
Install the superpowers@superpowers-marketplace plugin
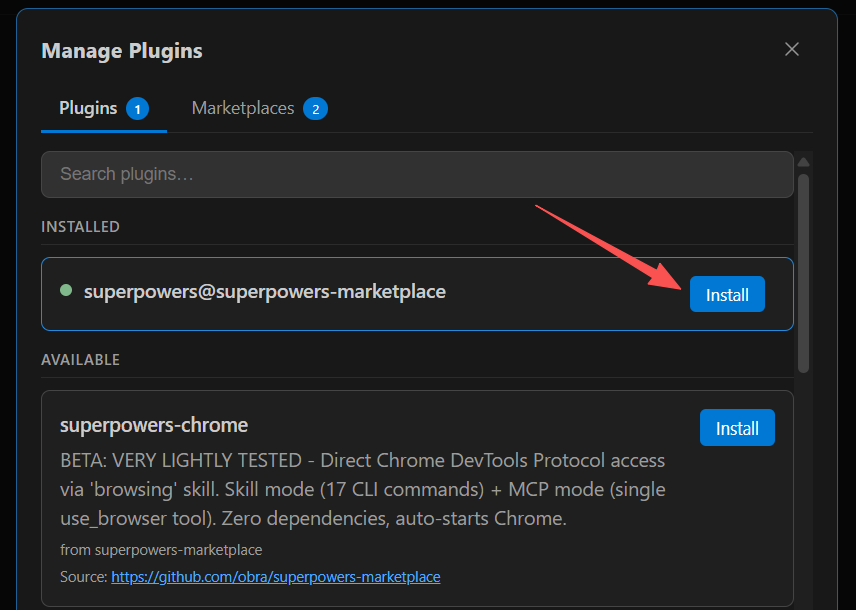tap(727, 294)
